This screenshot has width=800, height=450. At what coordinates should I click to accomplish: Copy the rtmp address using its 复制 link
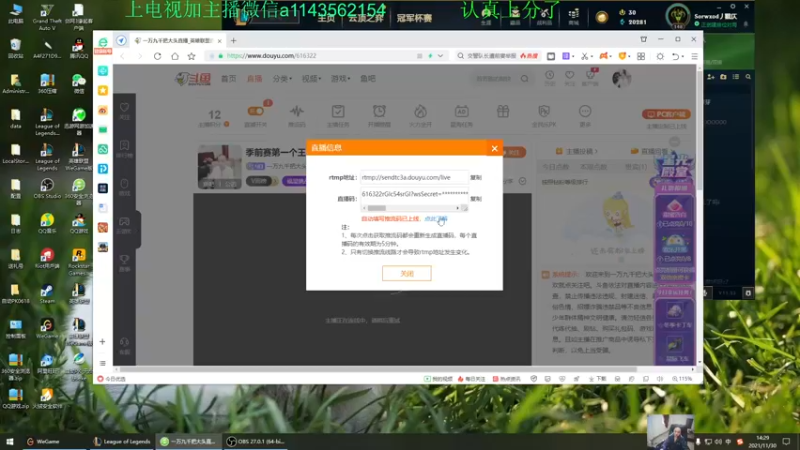[x=476, y=178]
